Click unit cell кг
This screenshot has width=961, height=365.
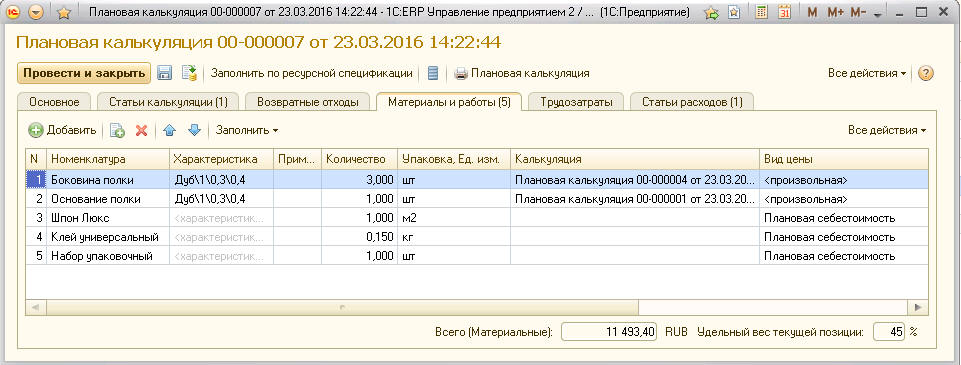tap(454, 237)
